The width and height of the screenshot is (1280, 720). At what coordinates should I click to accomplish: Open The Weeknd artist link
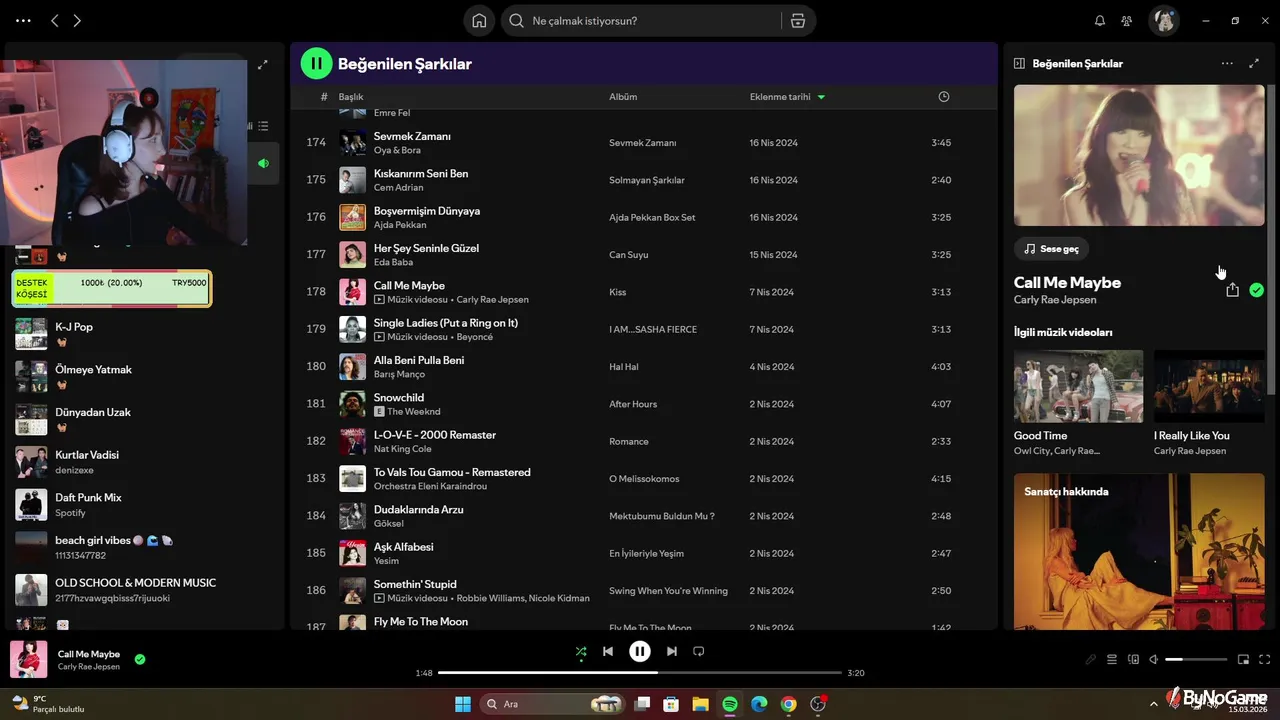[x=414, y=411]
